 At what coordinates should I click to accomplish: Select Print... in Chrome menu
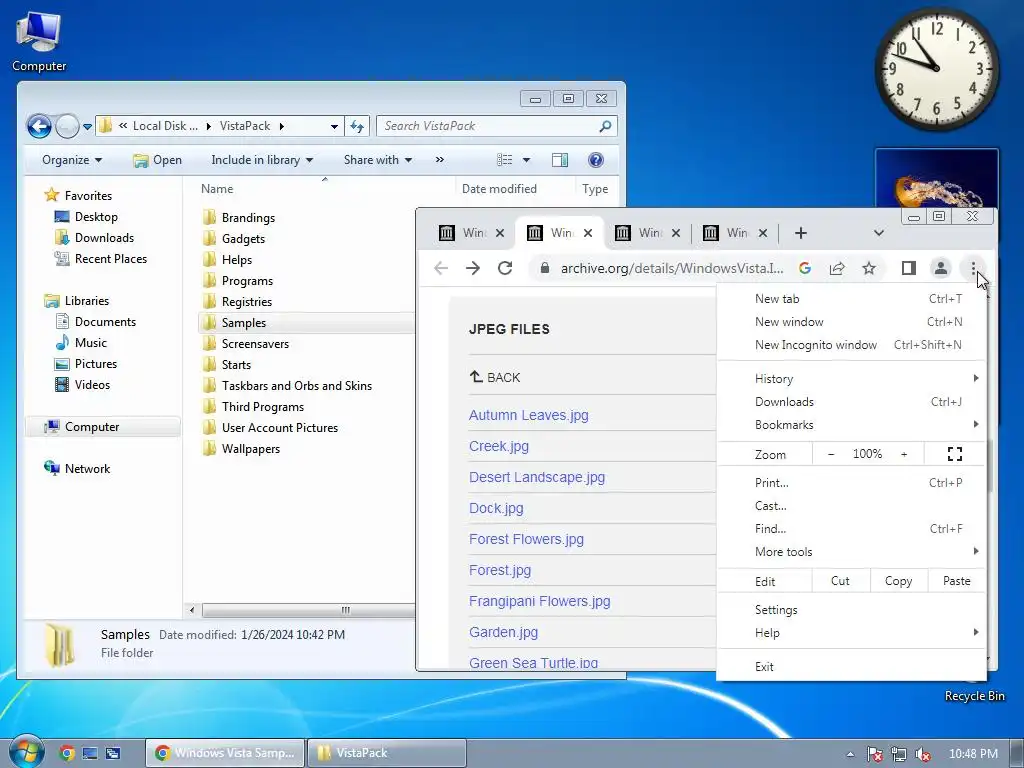851,483
